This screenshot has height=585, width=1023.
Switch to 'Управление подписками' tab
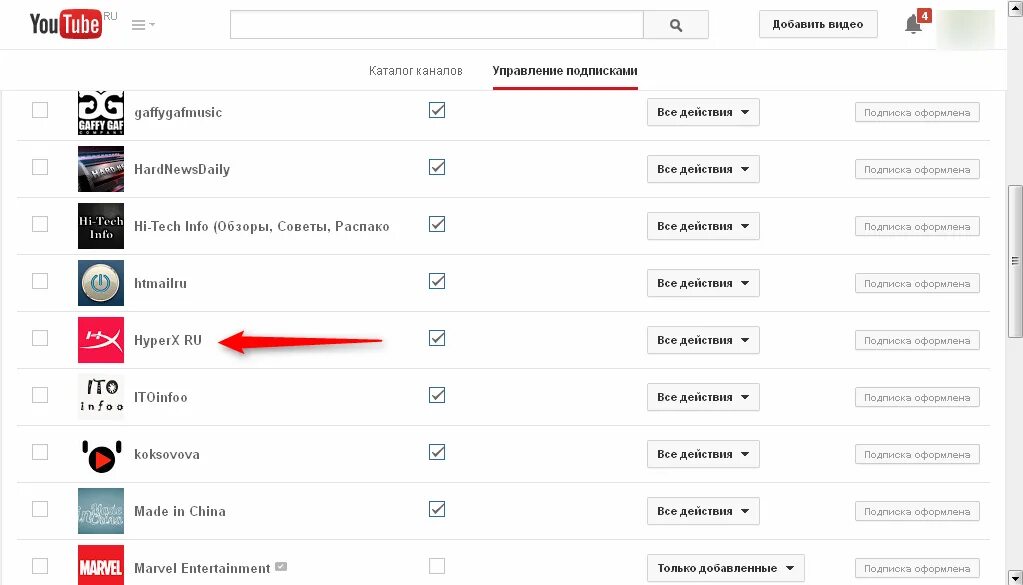[565, 70]
